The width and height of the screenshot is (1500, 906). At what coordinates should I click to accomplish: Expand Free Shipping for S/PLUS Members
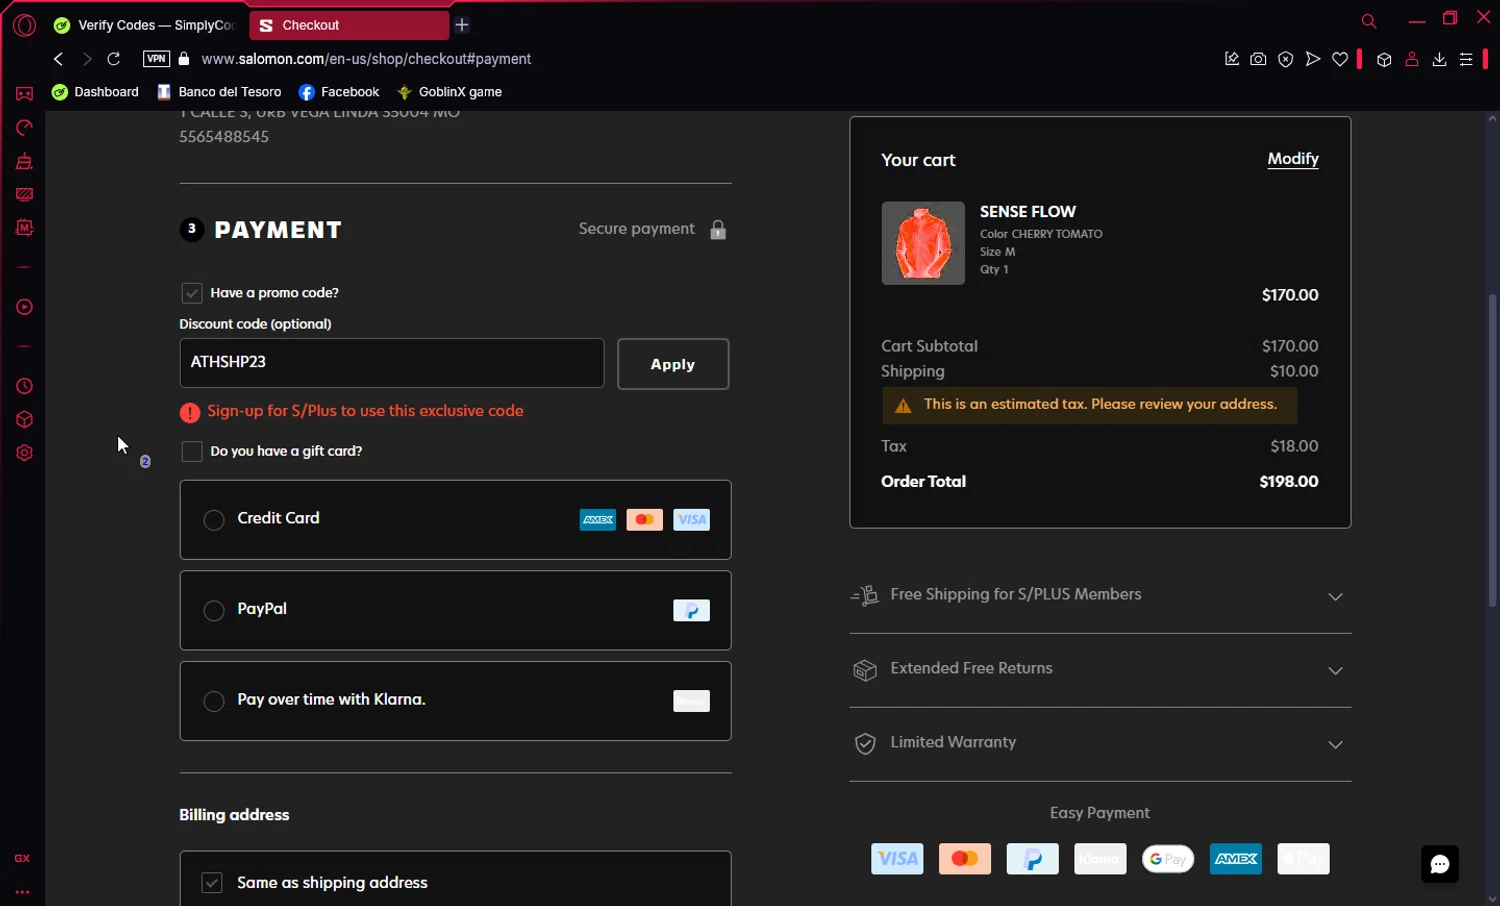[x=1100, y=596]
